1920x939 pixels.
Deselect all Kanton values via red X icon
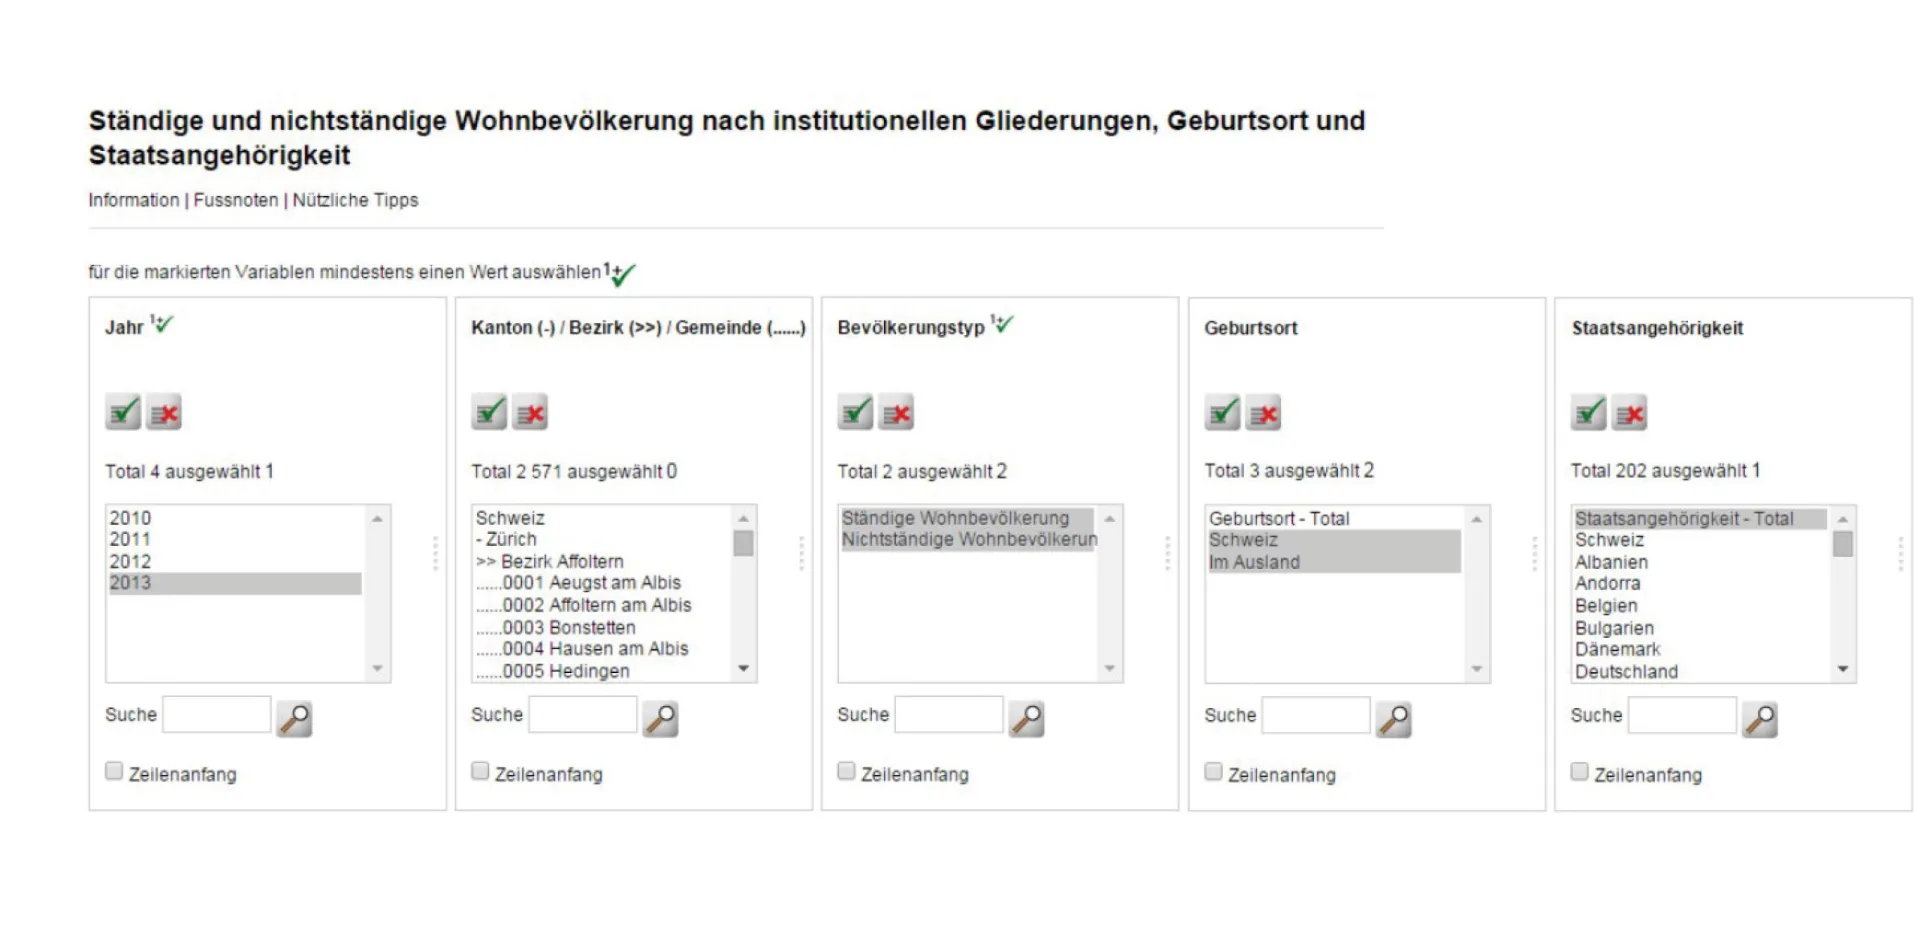529,411
